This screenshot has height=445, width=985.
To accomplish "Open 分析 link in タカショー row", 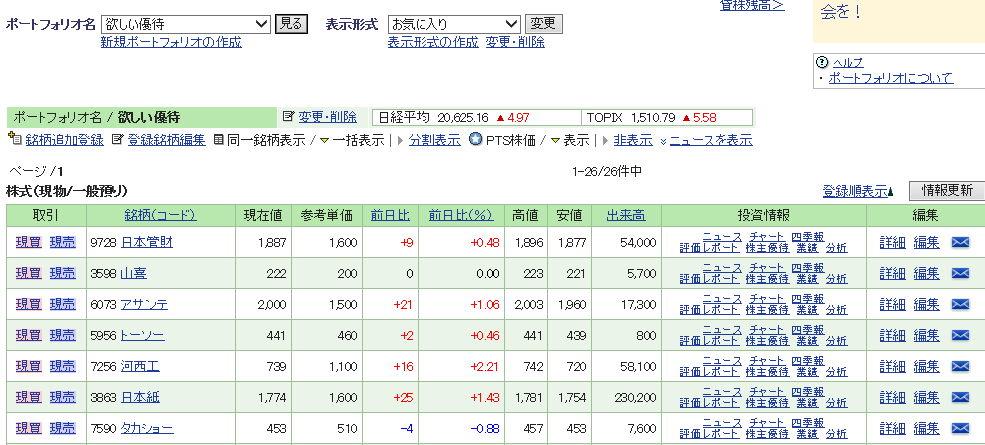I will [x=836, y=434].
